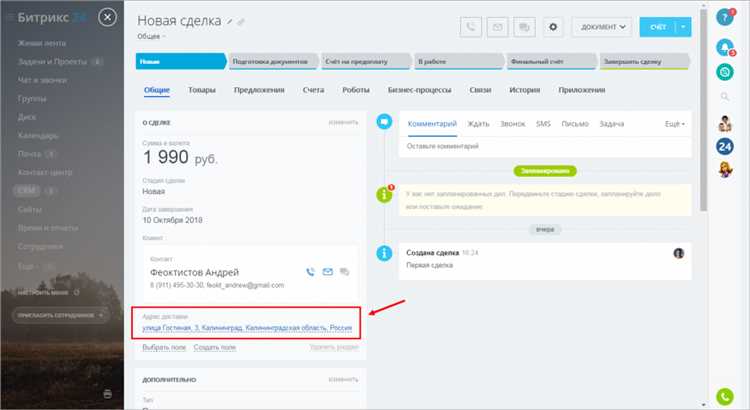Viewport: 750px width, 410px height.
Task: Open the Общие pipeline dropdown under the title
Action: click(x=151, y=36)
